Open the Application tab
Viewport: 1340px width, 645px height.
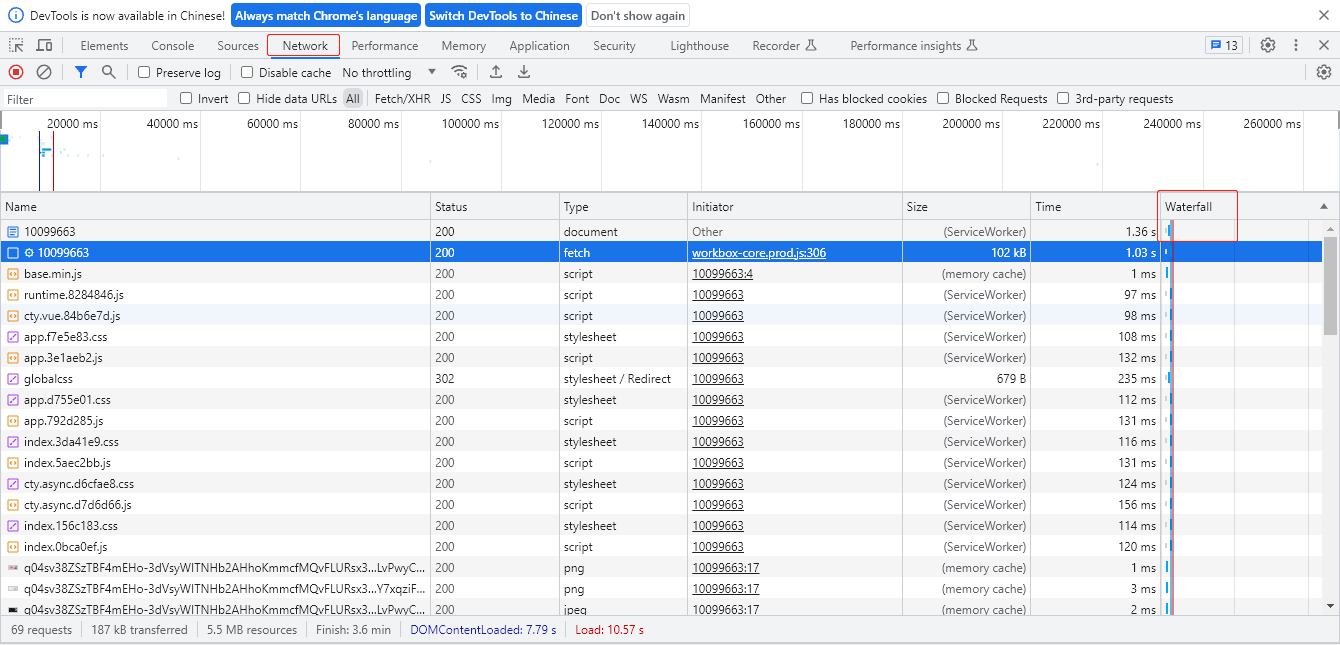pyautogui.click(x=539, y=46)
